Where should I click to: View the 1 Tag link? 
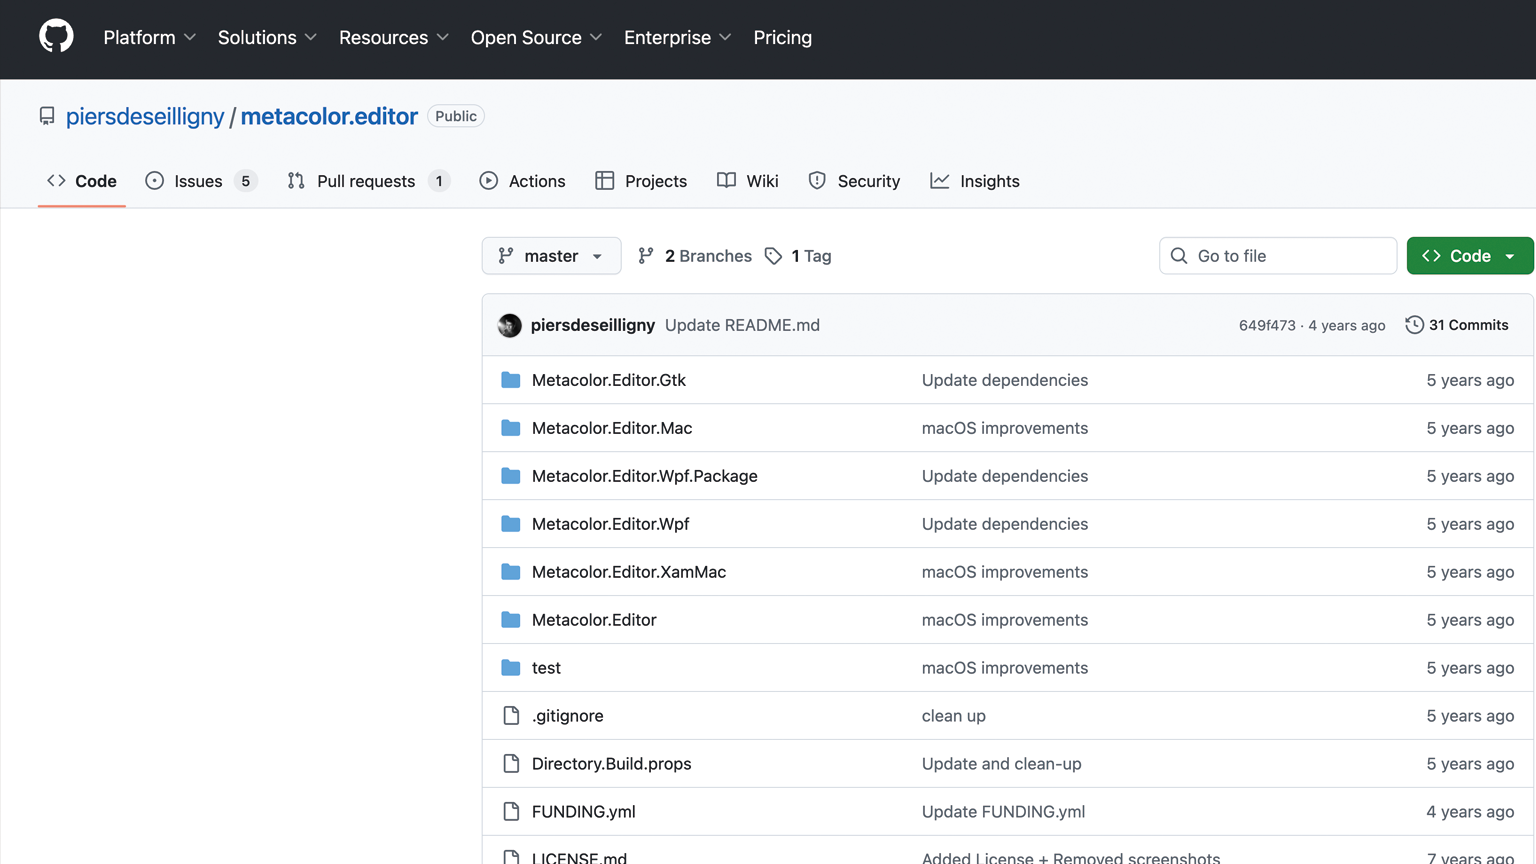point(798,256)
